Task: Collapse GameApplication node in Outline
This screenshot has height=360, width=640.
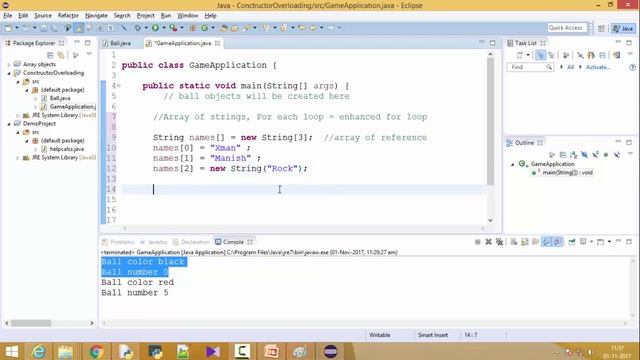Action: [513, 164]
